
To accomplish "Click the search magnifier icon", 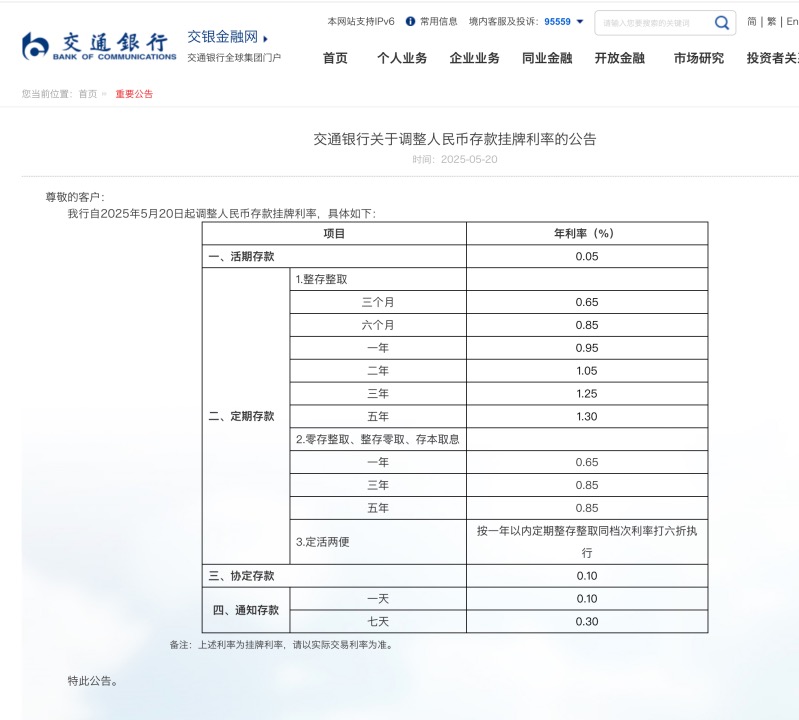I will point(722,22).
